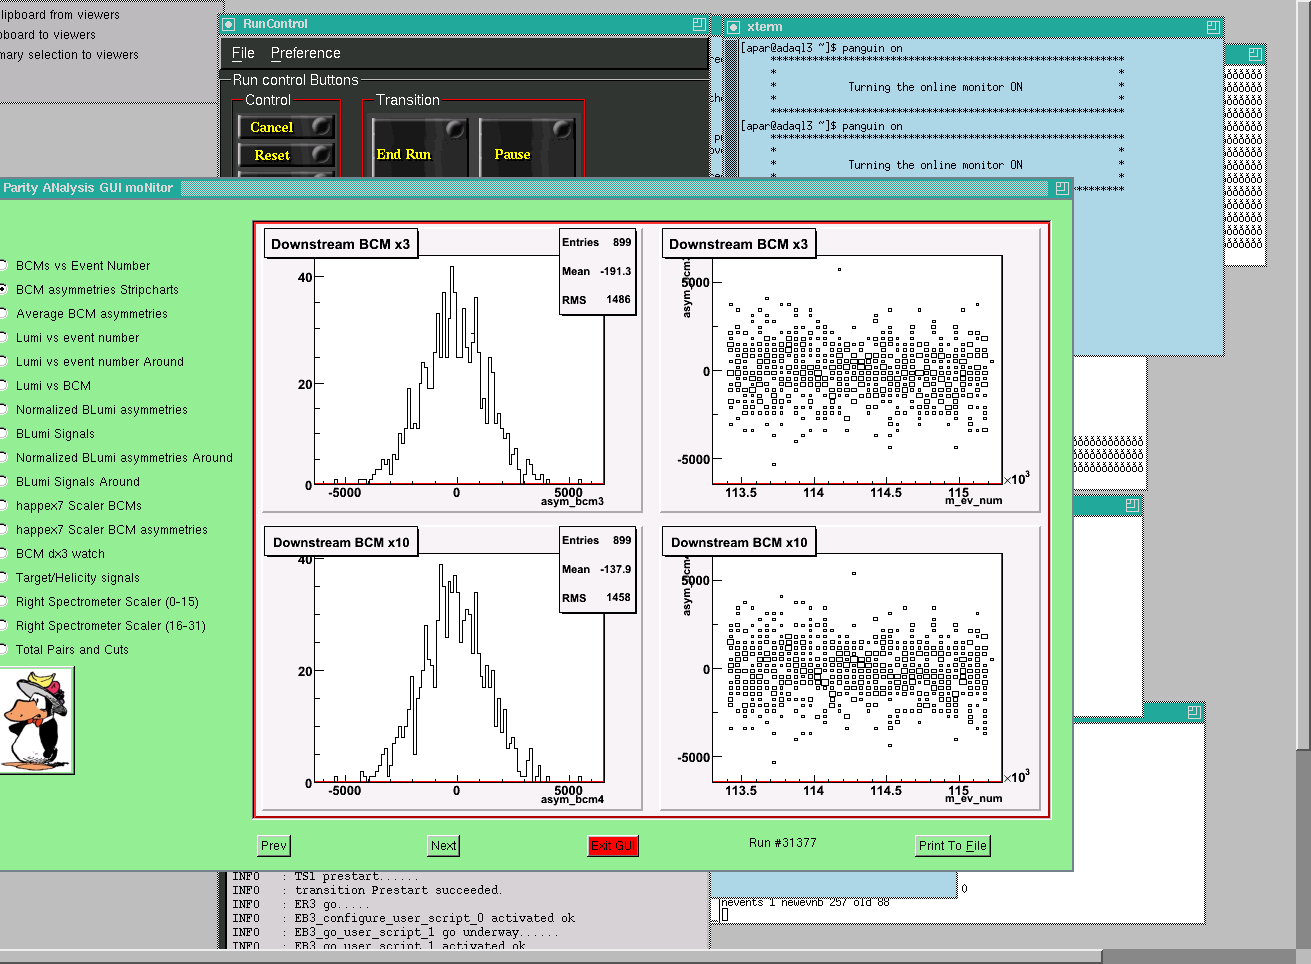This screenshot has width=1311, height=964.
Task: Open Preference menu in RunControl
Action: tap(305, 53)
